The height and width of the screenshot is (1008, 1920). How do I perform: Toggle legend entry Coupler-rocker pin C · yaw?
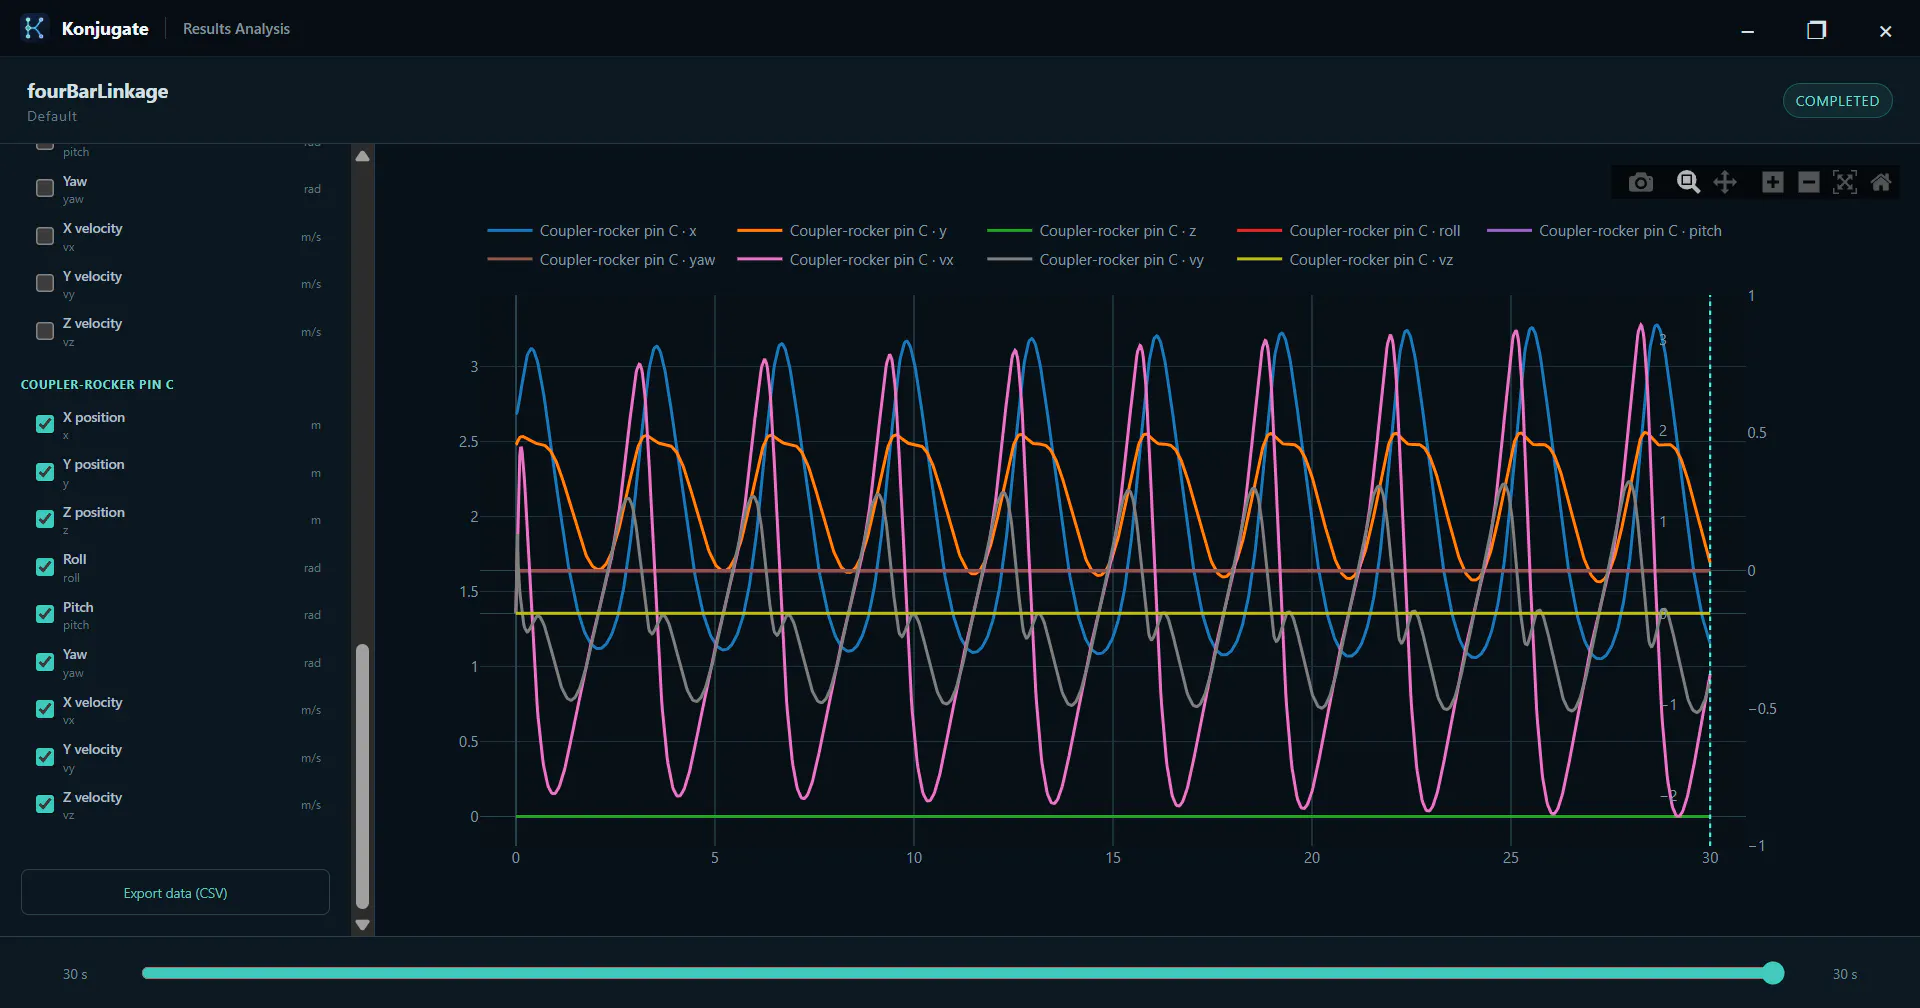tap(602, 260)
